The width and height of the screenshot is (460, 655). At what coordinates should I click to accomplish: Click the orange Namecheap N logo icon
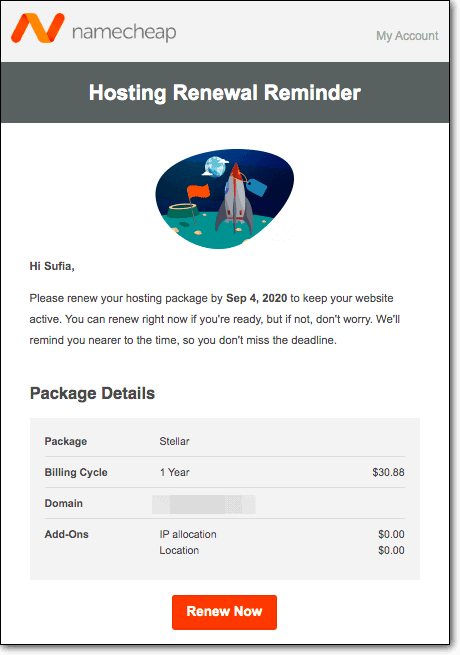point(38,28)
